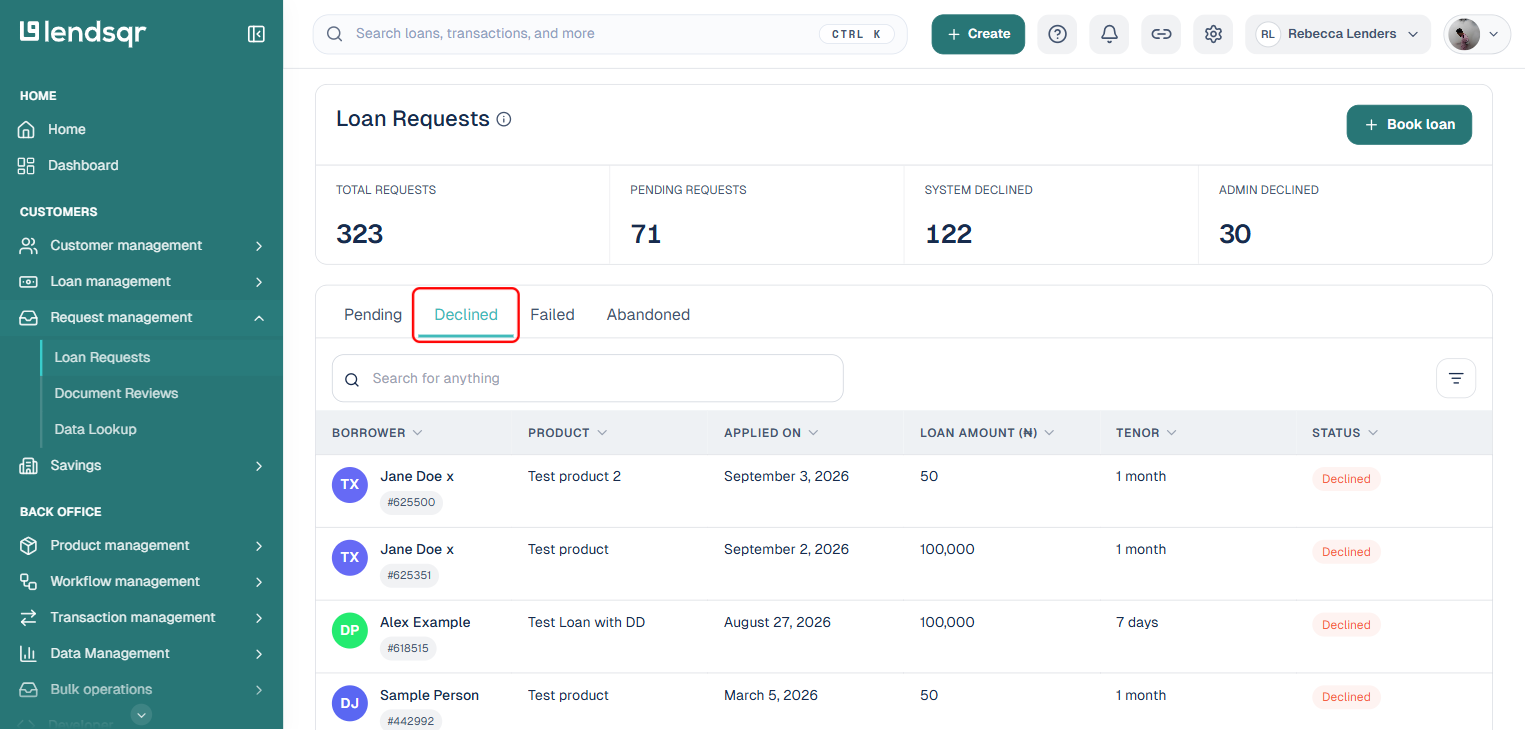The width and height of the screenshot is (1535, 730).
Task: Open the LOAN AMOUNT column dropdown
Action: [1048, 433]
